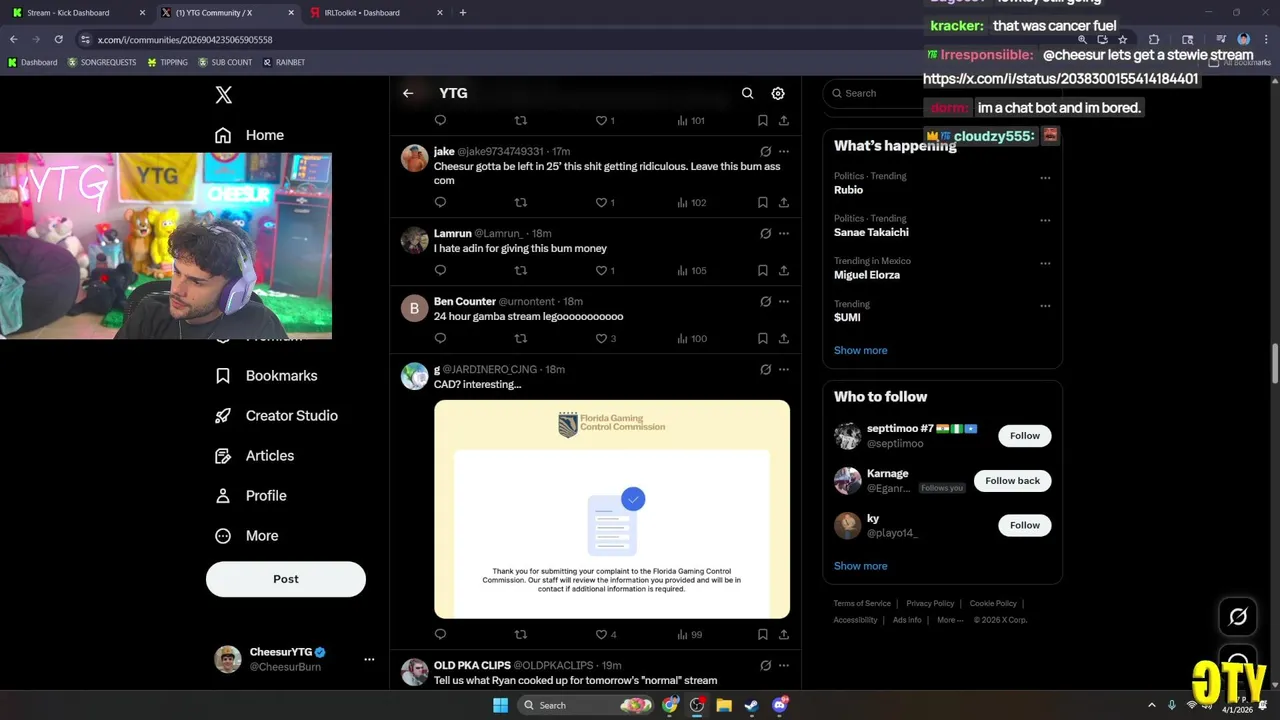Click the Windows Start button

[x=500, y=705]
